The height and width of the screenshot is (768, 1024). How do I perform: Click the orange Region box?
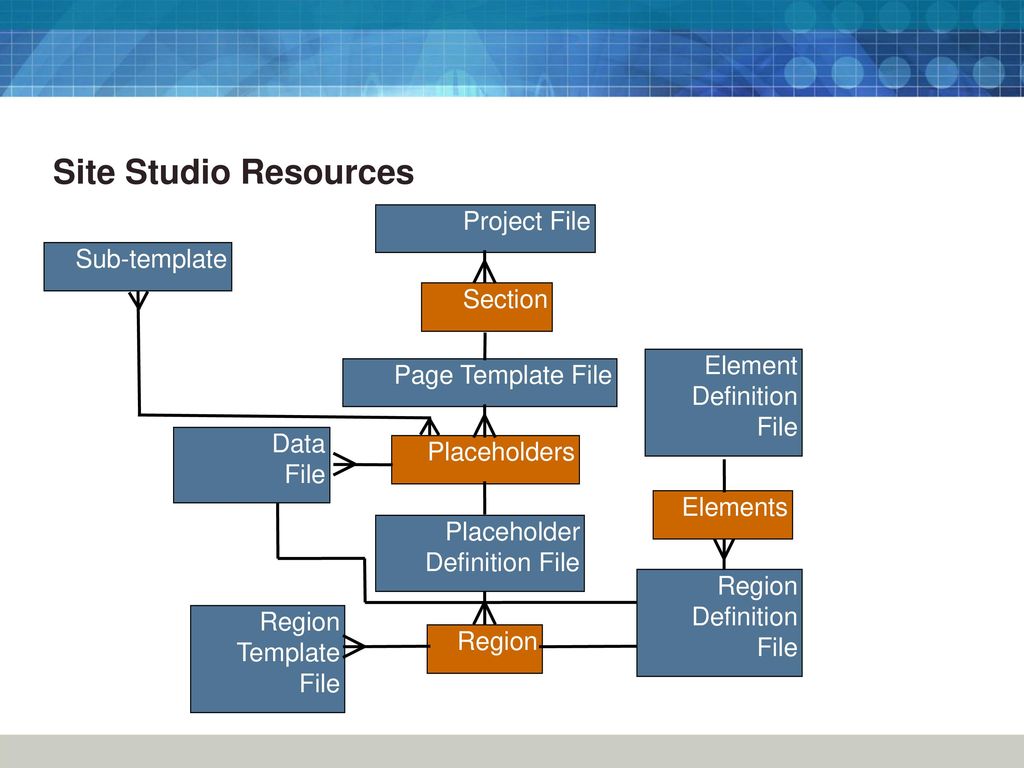(485, 649)
